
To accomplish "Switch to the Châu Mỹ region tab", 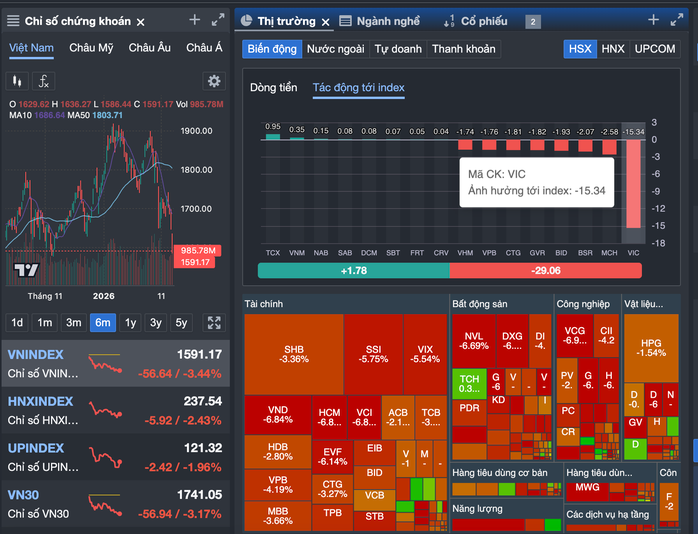I will pyautogui.click(x=91, y=47).
